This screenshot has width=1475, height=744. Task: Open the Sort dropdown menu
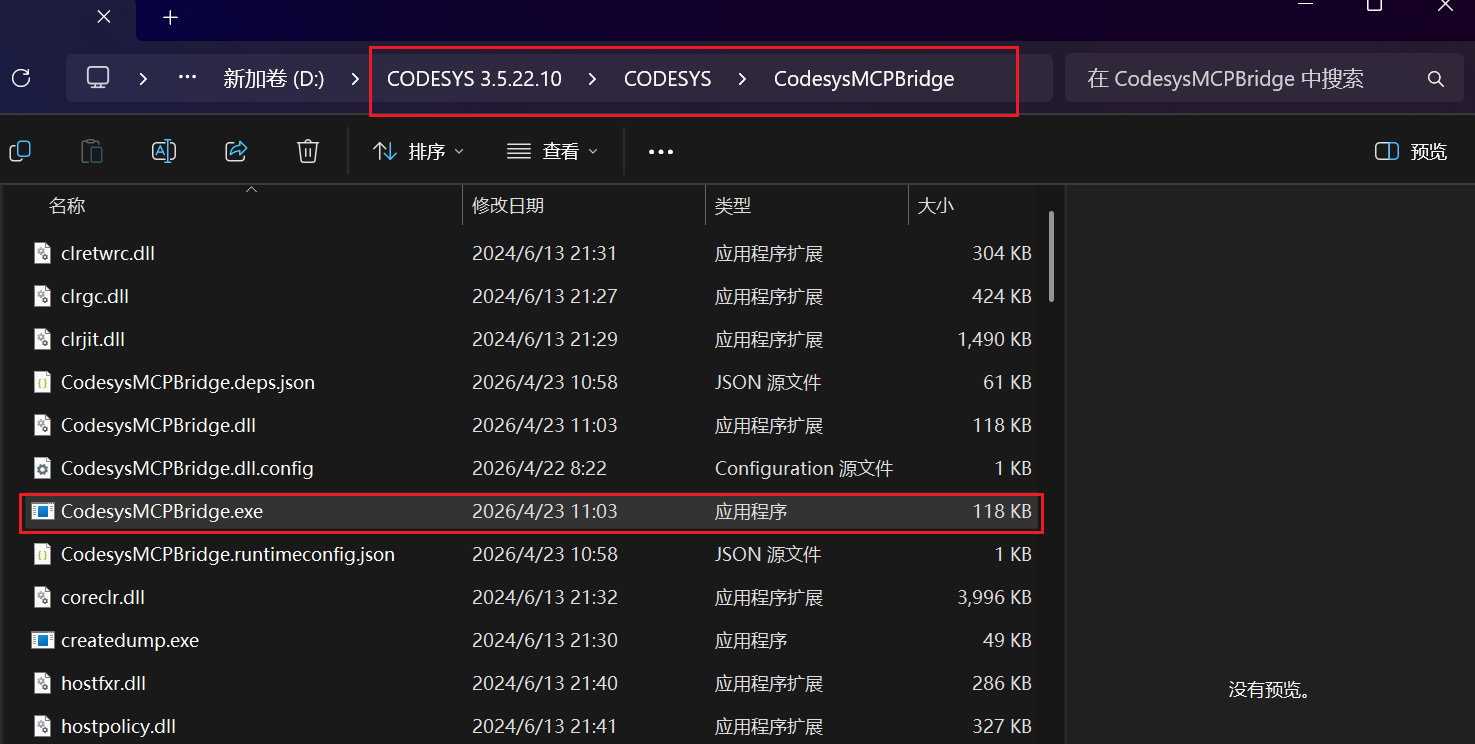pyautogui.click(x=418, y=151)
